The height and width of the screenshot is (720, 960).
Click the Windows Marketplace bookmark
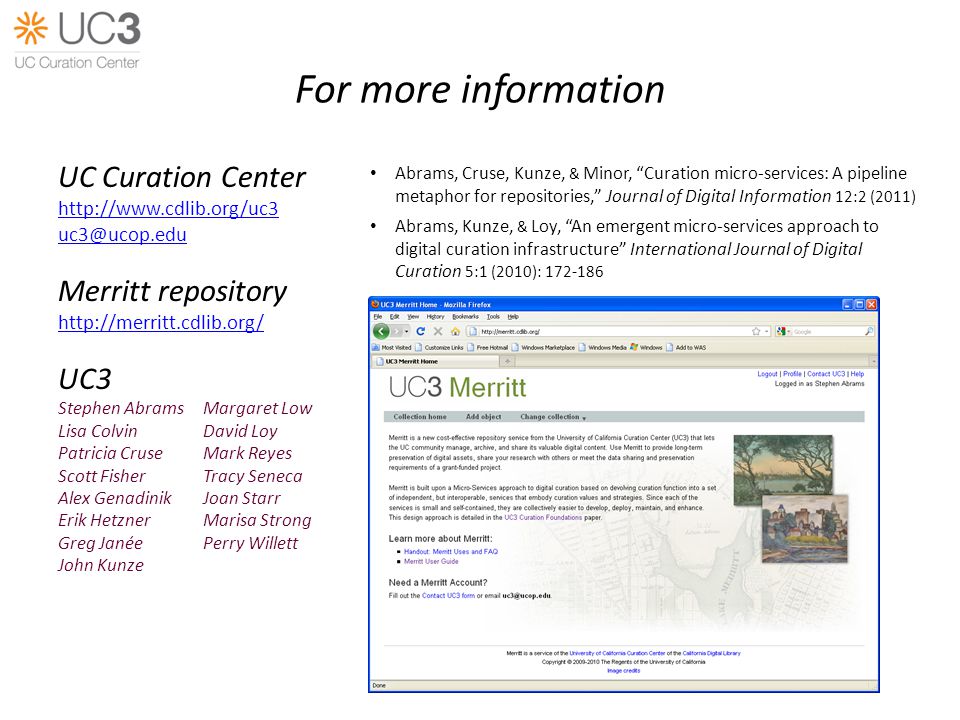pyautogui.click(x=543, y=347)
